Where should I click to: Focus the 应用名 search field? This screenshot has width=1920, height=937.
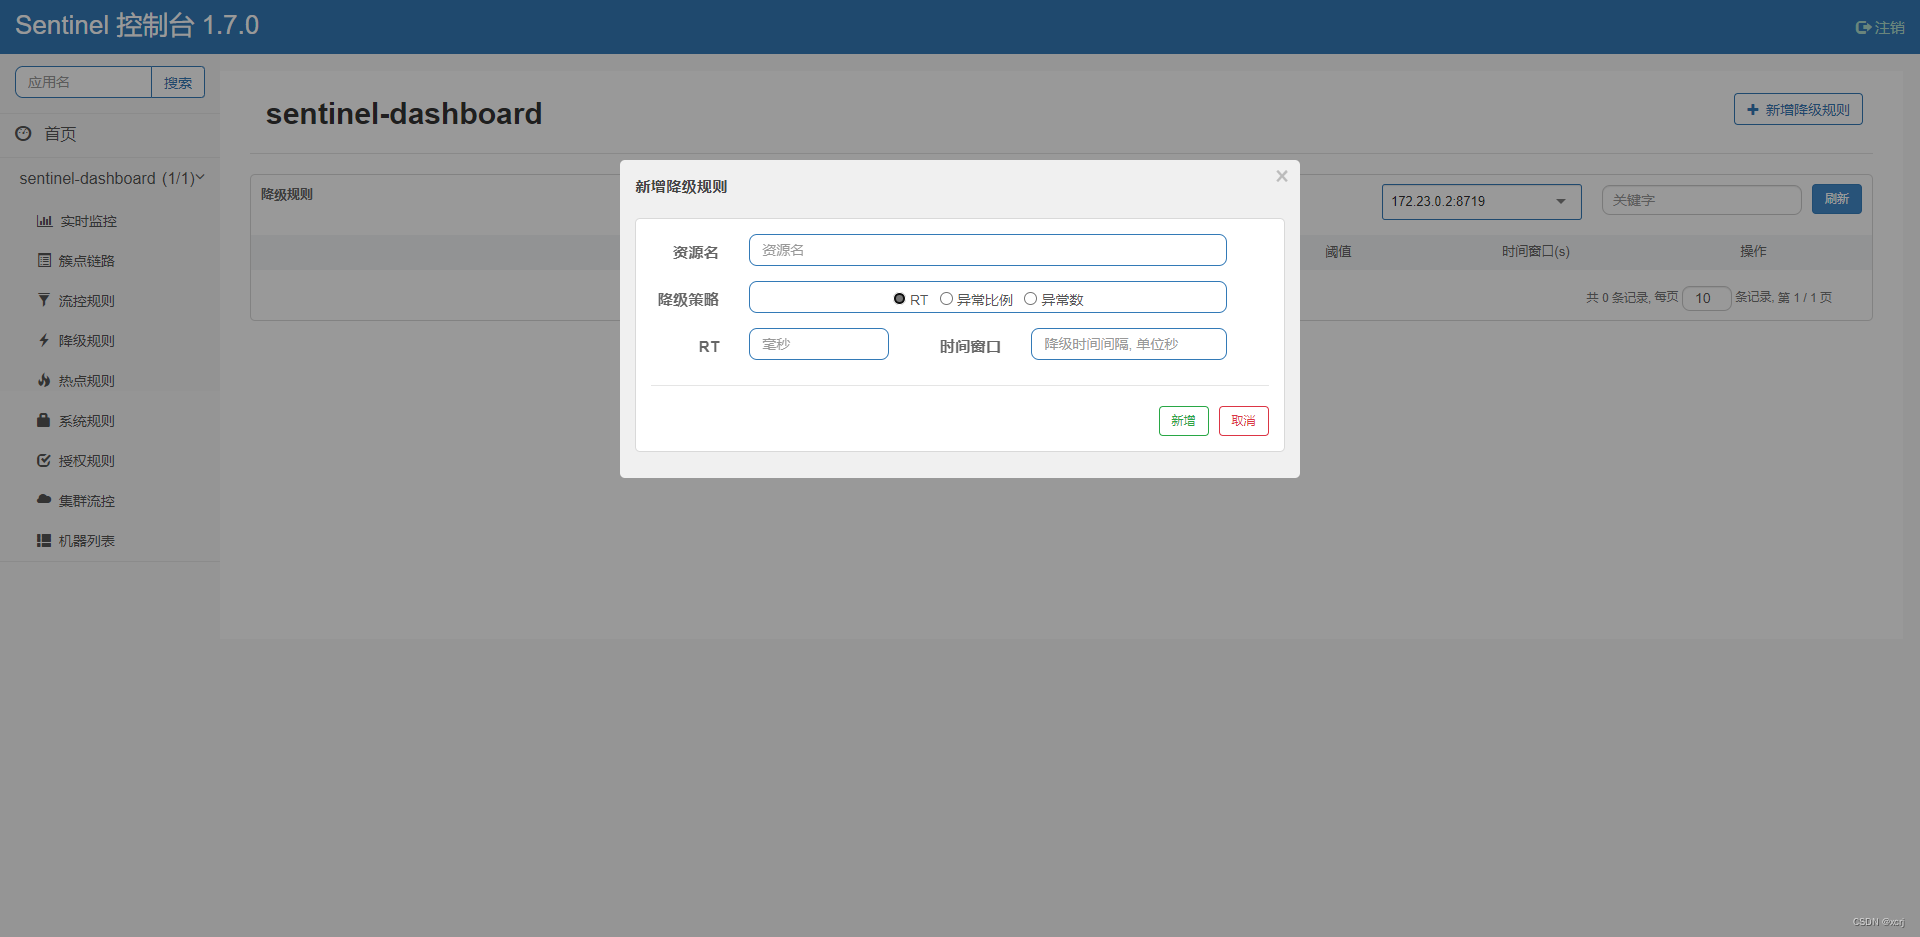(x=84, y=82)
